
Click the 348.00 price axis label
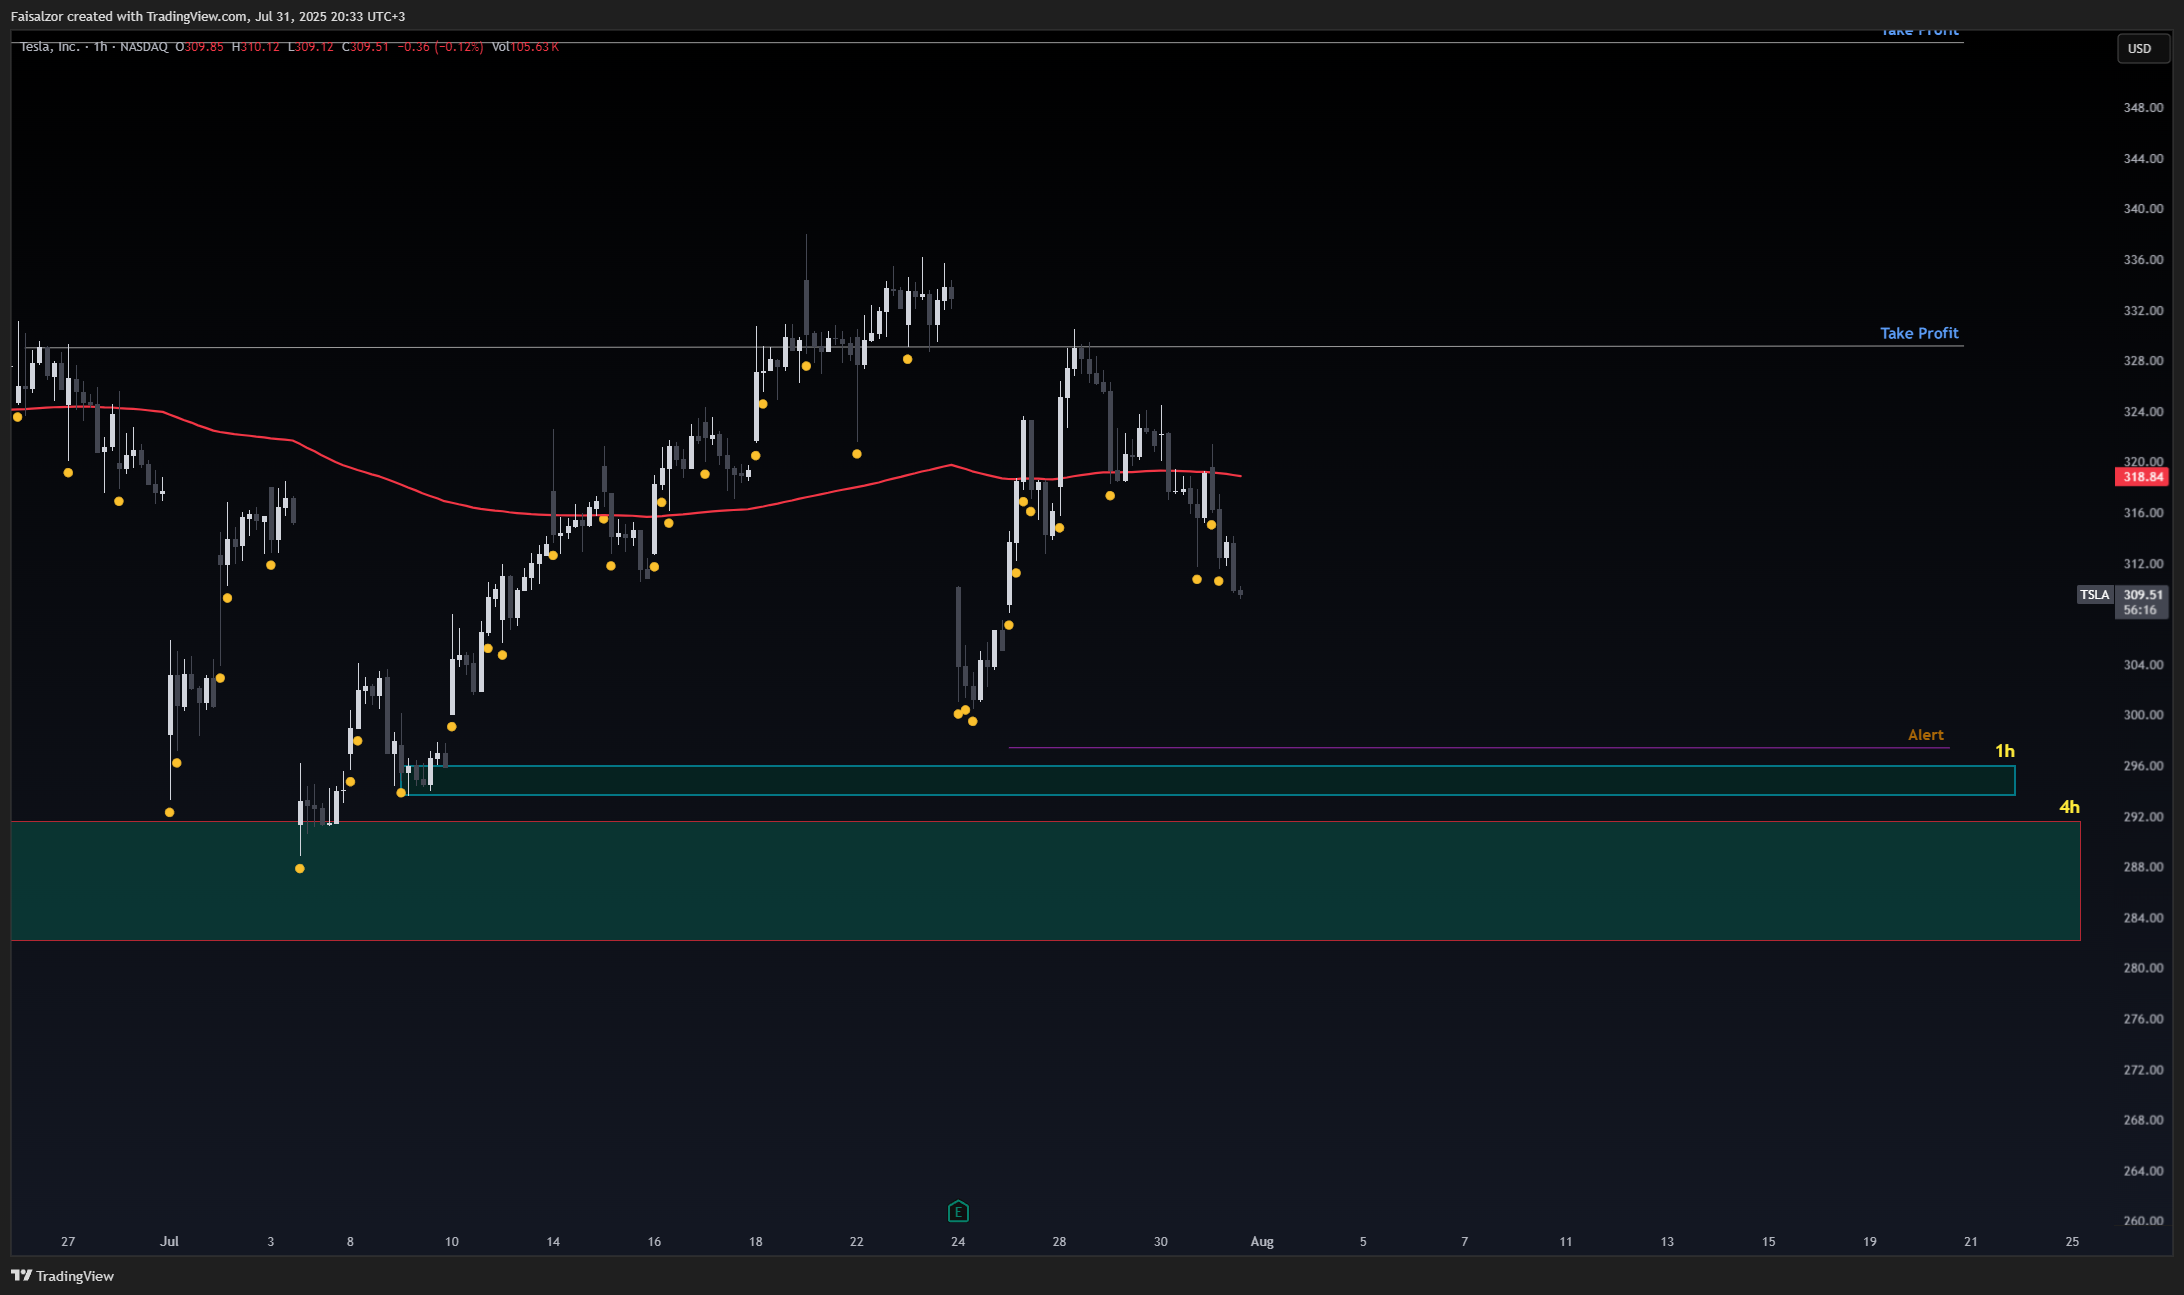tap(2143, 107)
